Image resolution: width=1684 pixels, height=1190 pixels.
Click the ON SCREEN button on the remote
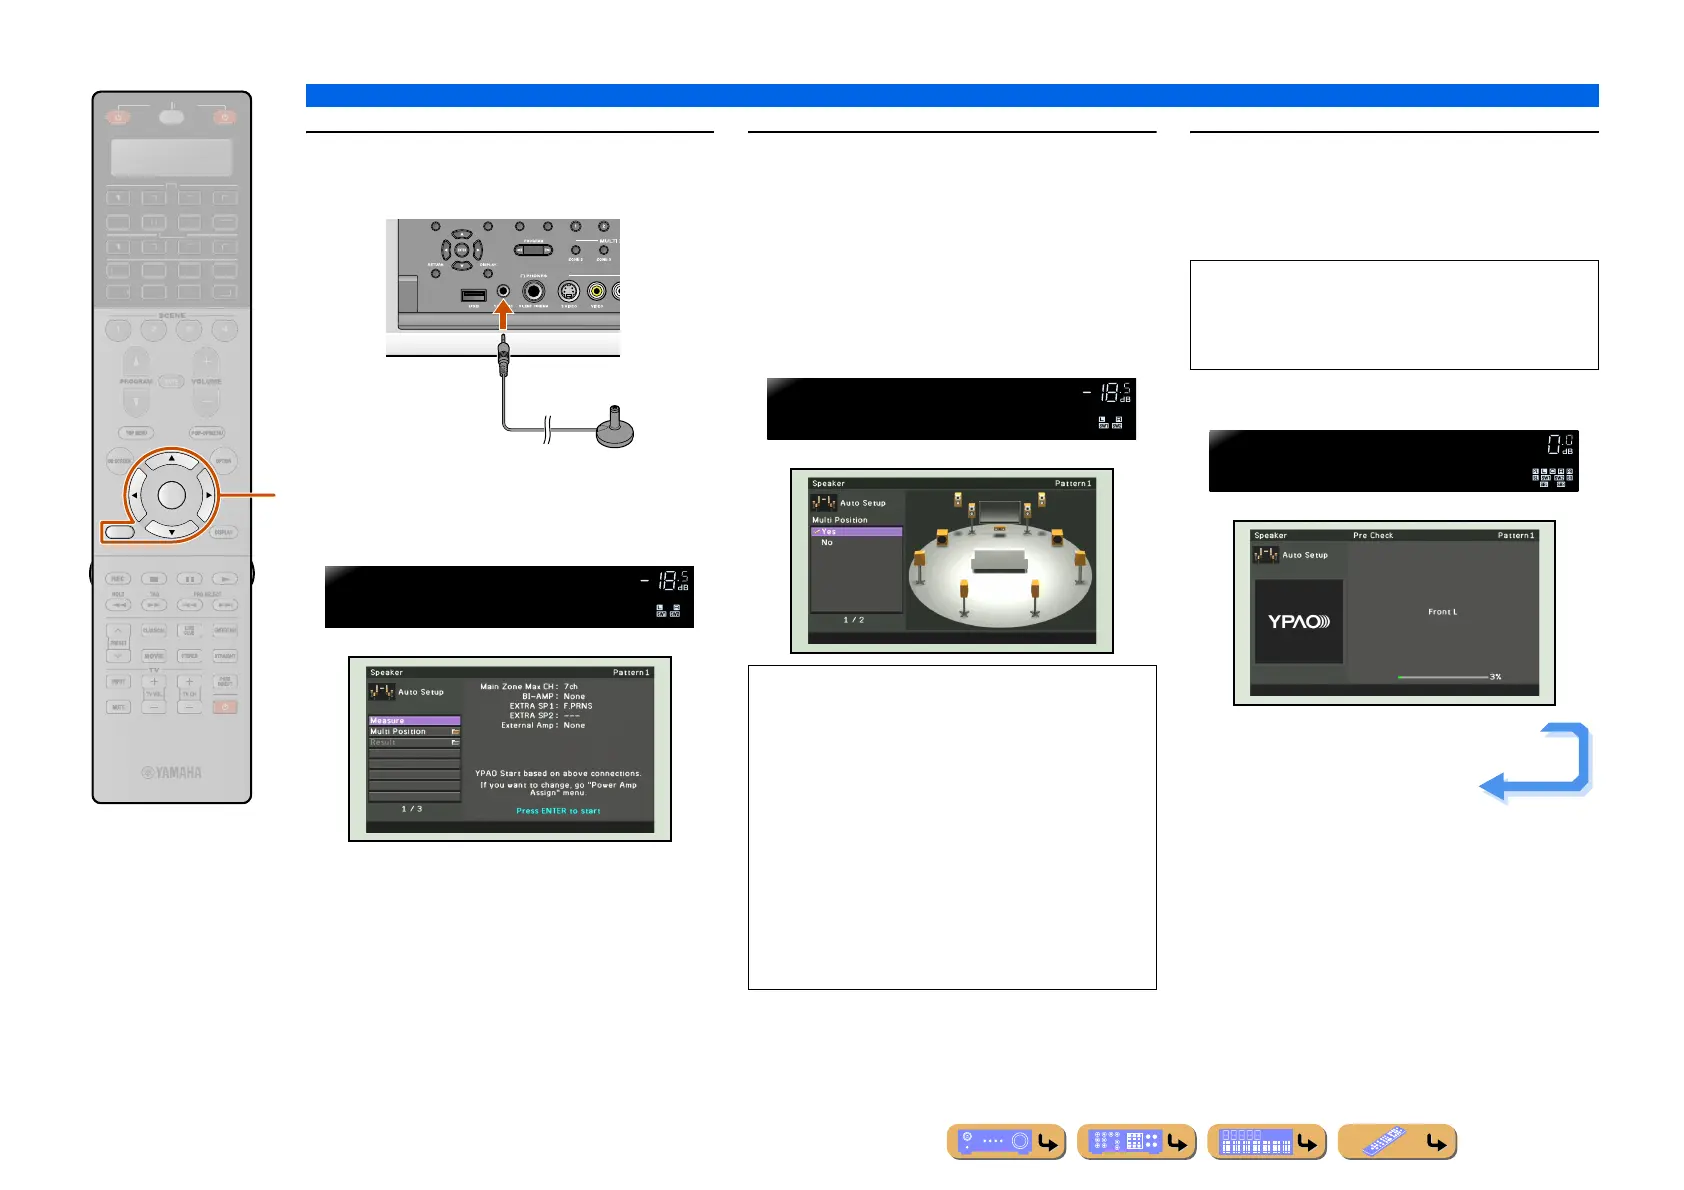pos(120,461)
